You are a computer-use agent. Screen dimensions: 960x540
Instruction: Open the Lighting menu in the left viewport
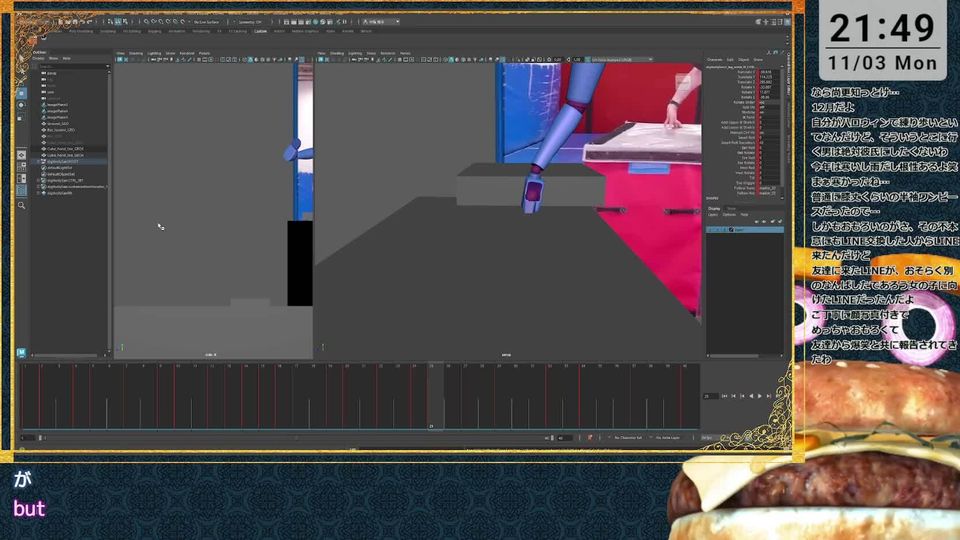(x=154, y=53)
